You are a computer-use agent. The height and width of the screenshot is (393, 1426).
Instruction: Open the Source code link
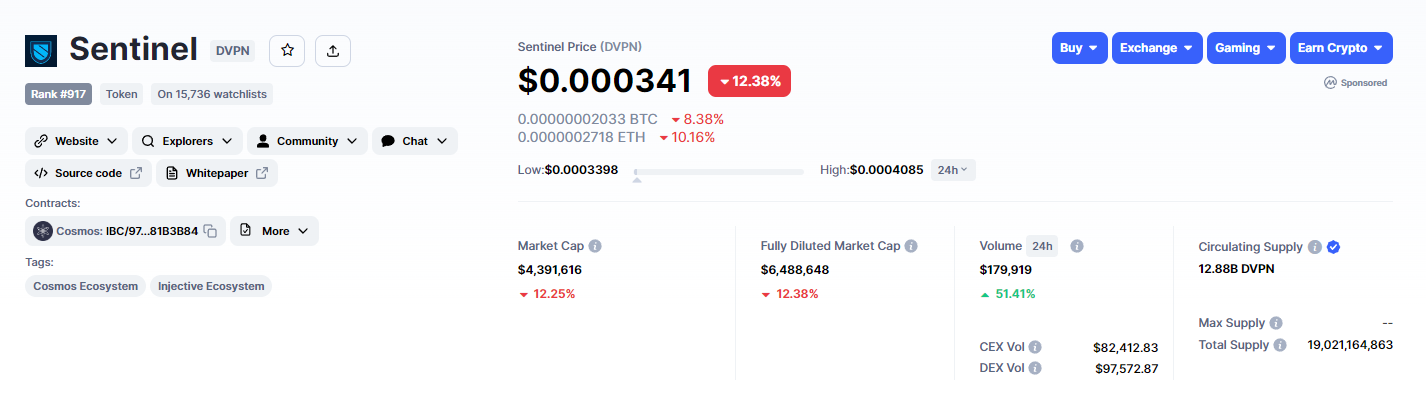click(x=88, y=173)
